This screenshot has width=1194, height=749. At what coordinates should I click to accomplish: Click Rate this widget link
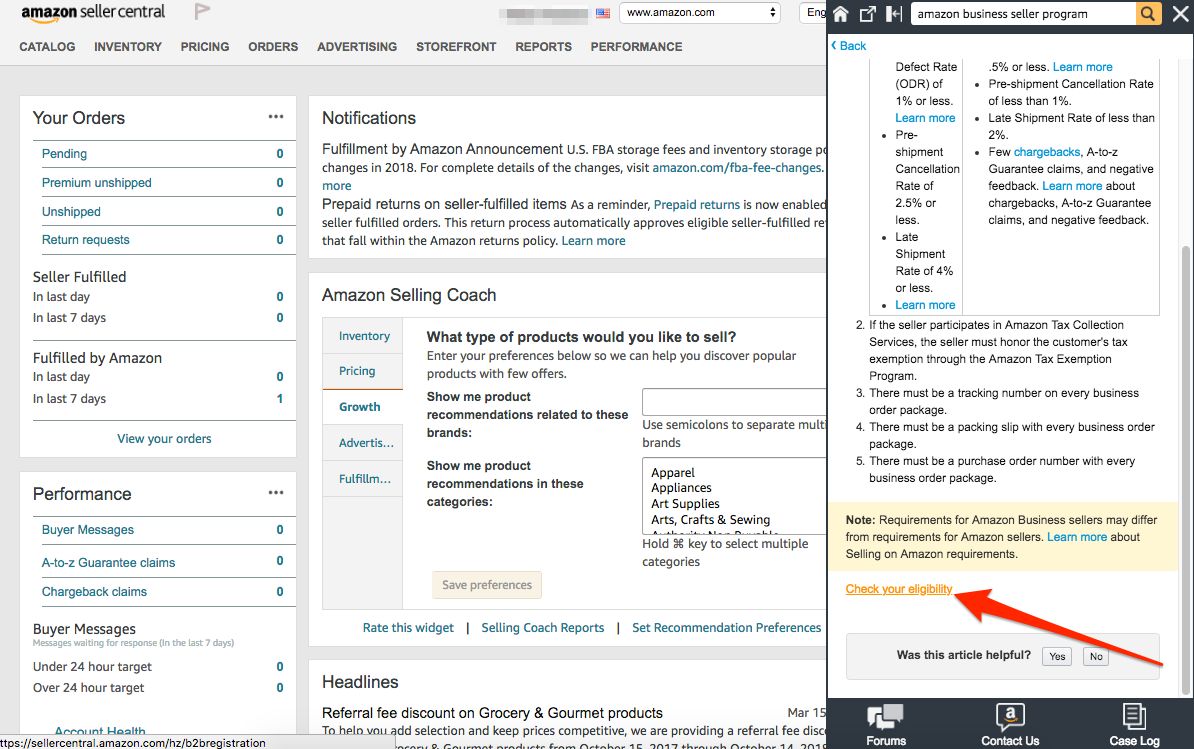(408, 627)
